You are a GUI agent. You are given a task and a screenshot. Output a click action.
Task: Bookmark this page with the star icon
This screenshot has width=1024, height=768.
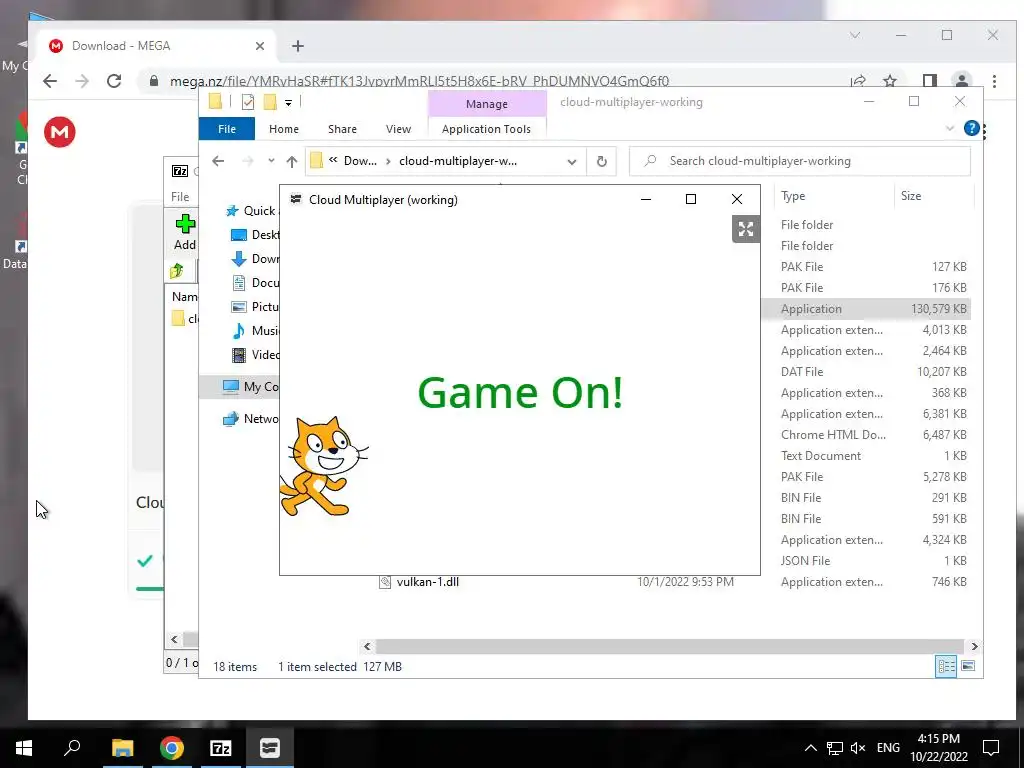(889, 81)
